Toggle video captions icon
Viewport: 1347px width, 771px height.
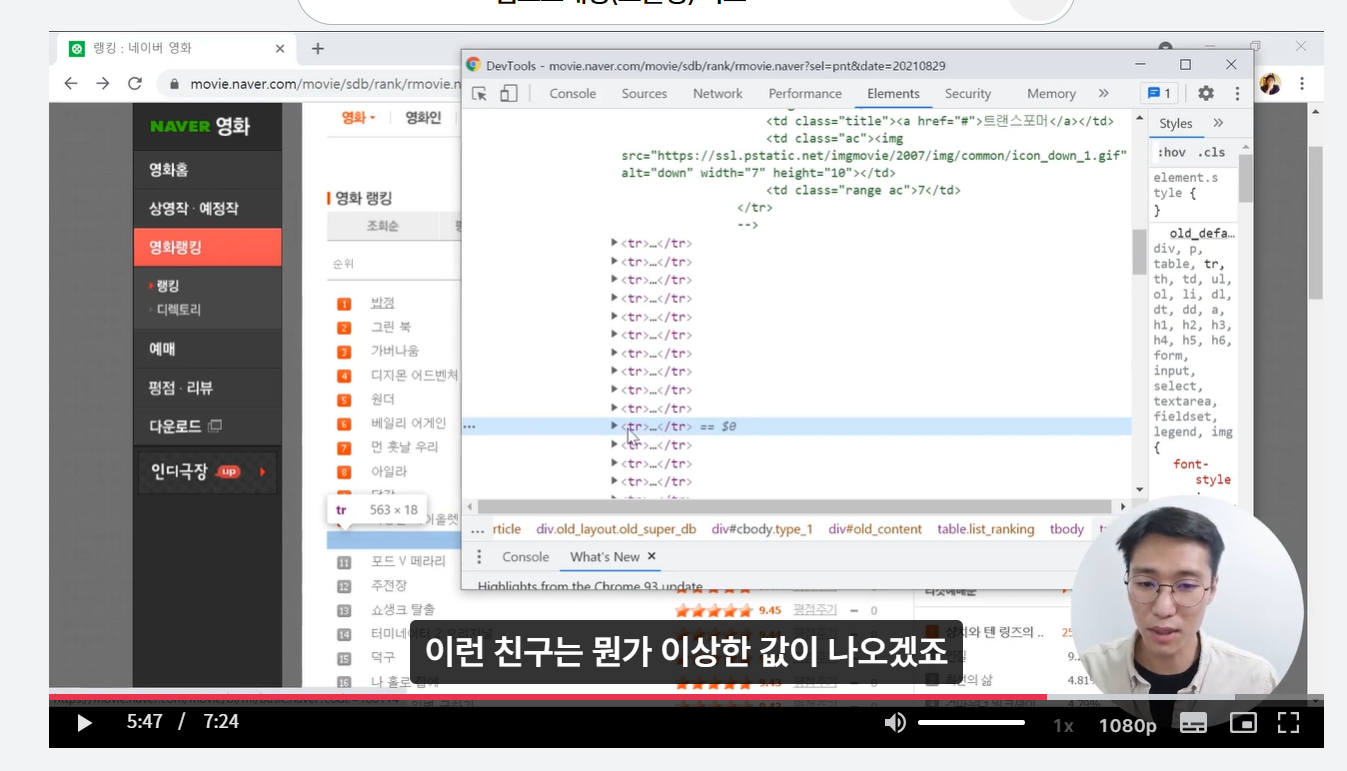pos(1193,723)
